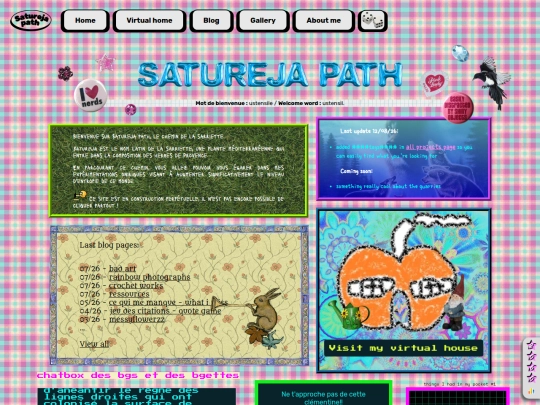Click the SATUREJA PATH title banner
The image size is (540, 405).
270,75
